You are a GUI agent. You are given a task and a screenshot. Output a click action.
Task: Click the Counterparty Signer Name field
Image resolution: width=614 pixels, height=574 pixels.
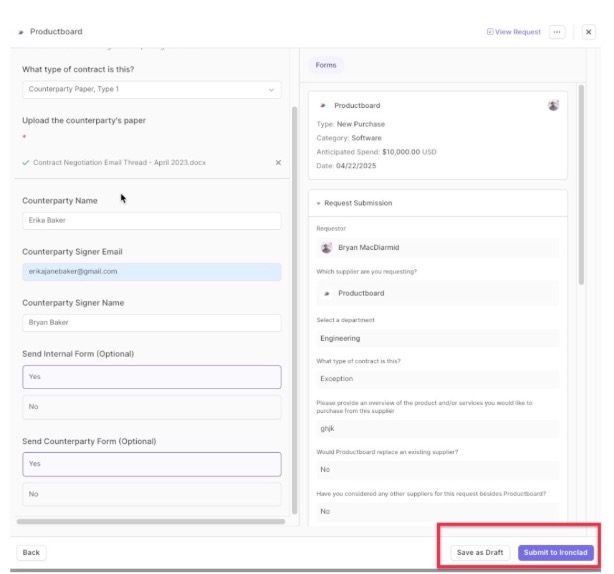pos(152,323)
